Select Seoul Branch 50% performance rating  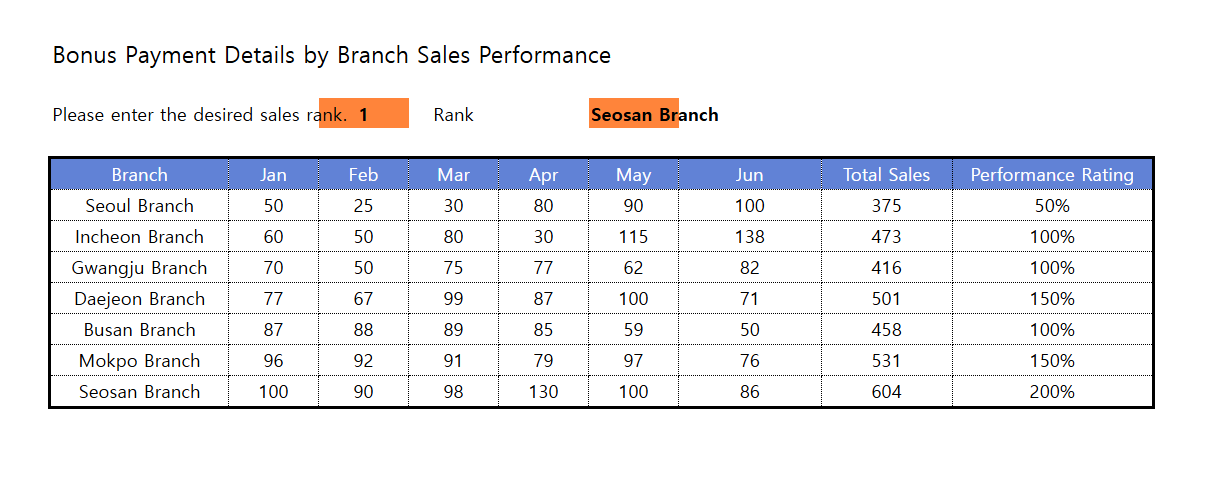click(x=1052, y=206)
